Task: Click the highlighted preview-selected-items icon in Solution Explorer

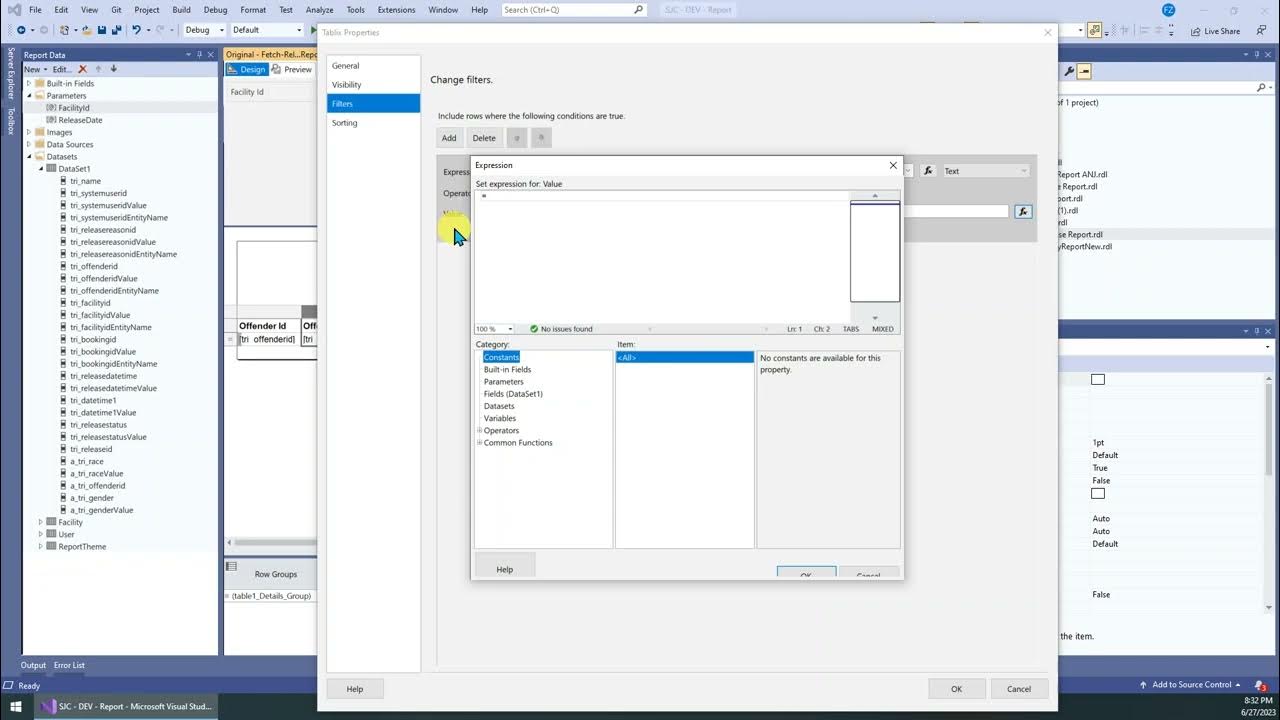Action: click(1084, 71)
